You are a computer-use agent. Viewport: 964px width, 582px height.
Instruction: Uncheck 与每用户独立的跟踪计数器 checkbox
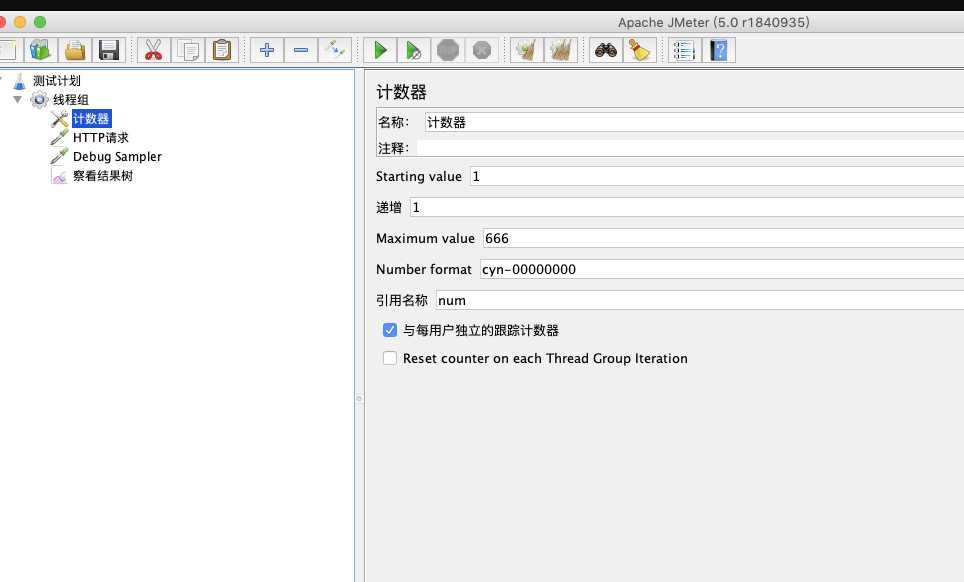pyautogui.click(x=390, y=330)
